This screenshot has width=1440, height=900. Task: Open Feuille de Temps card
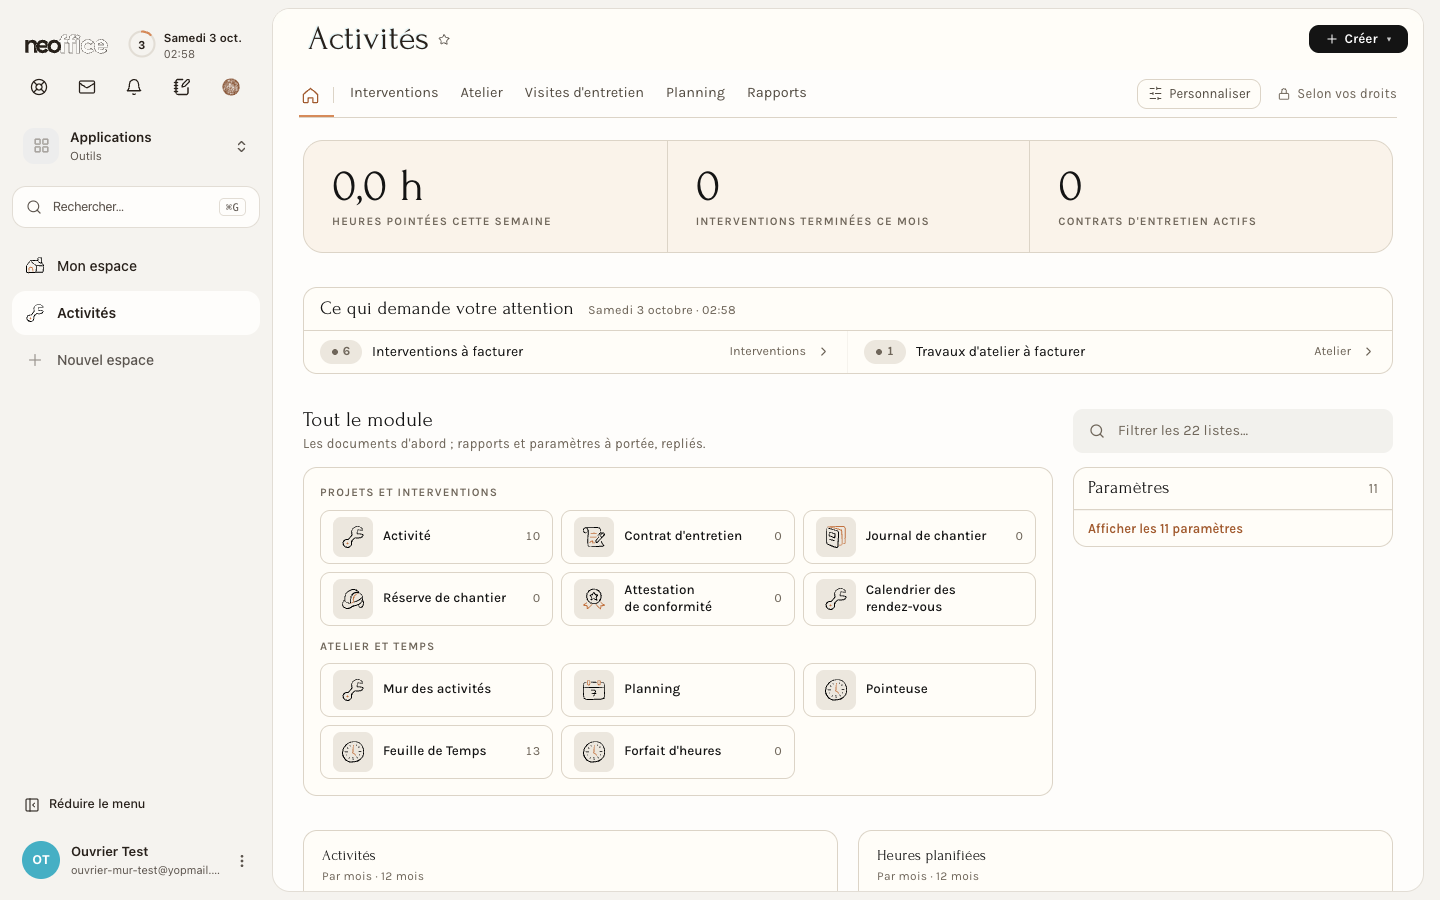point(436,752)
